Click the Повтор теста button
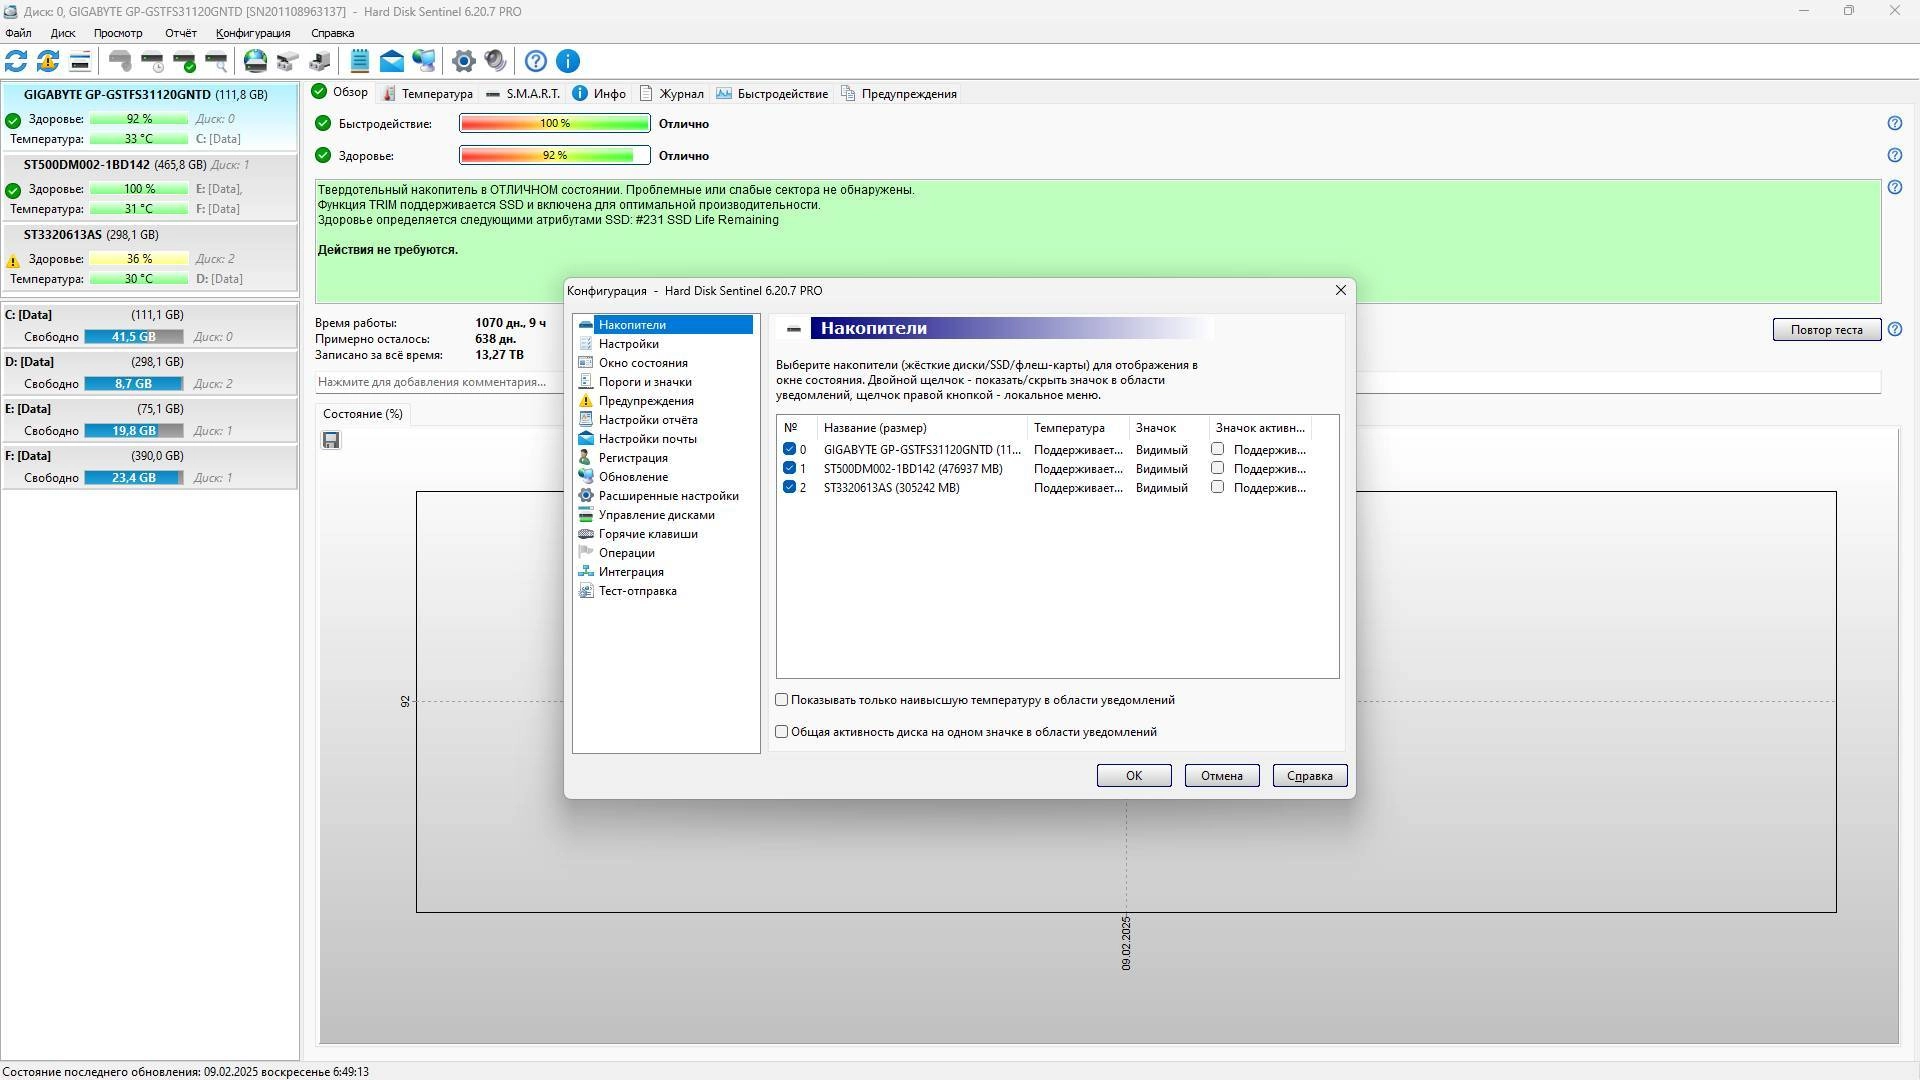This screenshot has width=1920, height=1080. point(1826,330)
